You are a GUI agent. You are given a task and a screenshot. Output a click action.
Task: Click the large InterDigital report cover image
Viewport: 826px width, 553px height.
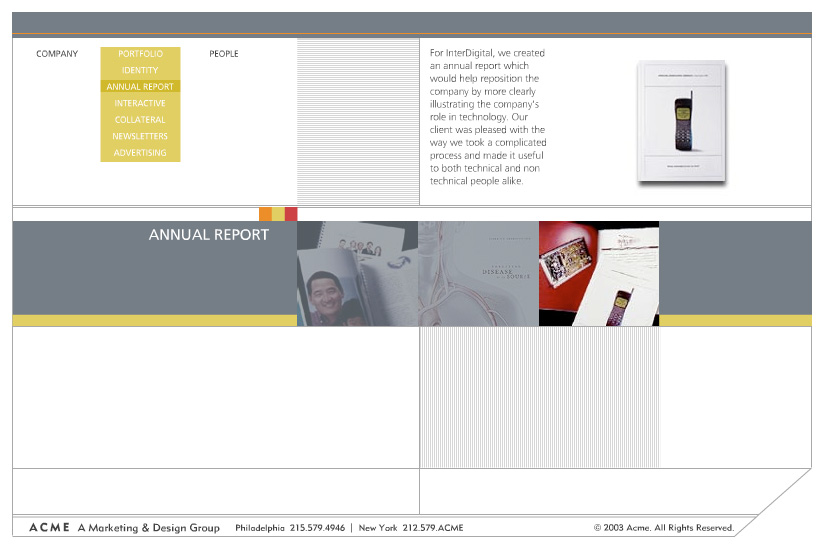click(682, 122)
